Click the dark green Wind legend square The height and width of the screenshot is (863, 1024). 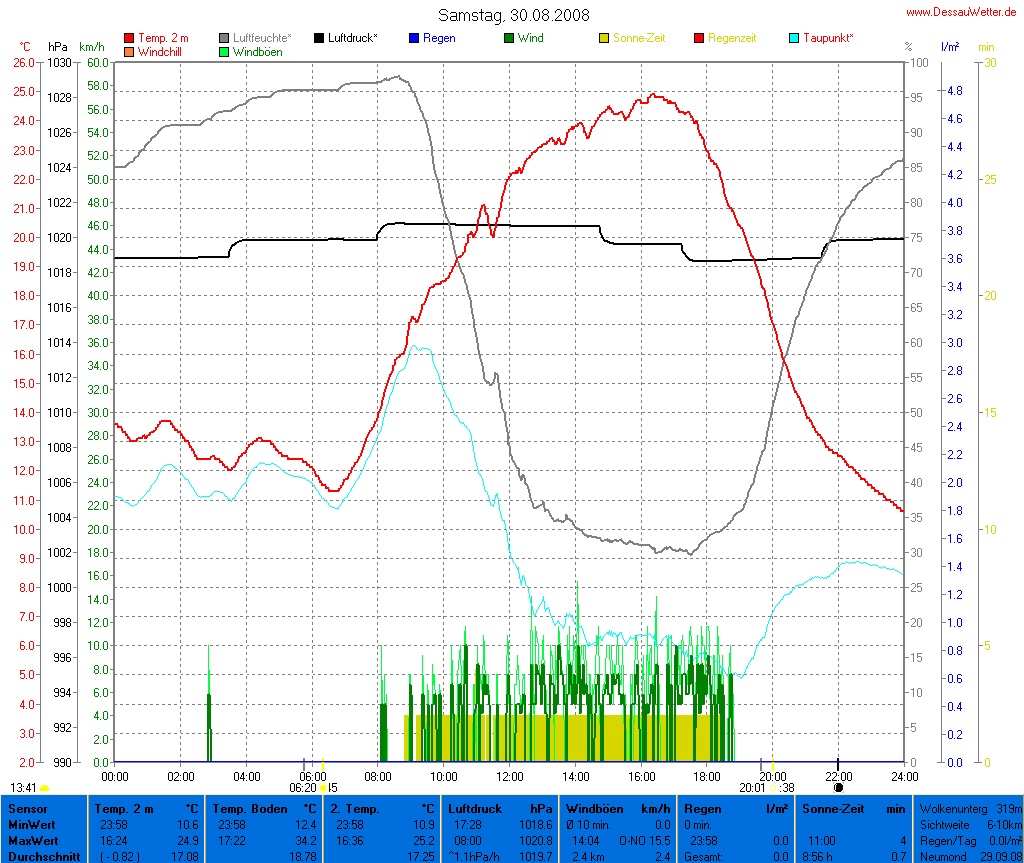coord(509,38)
